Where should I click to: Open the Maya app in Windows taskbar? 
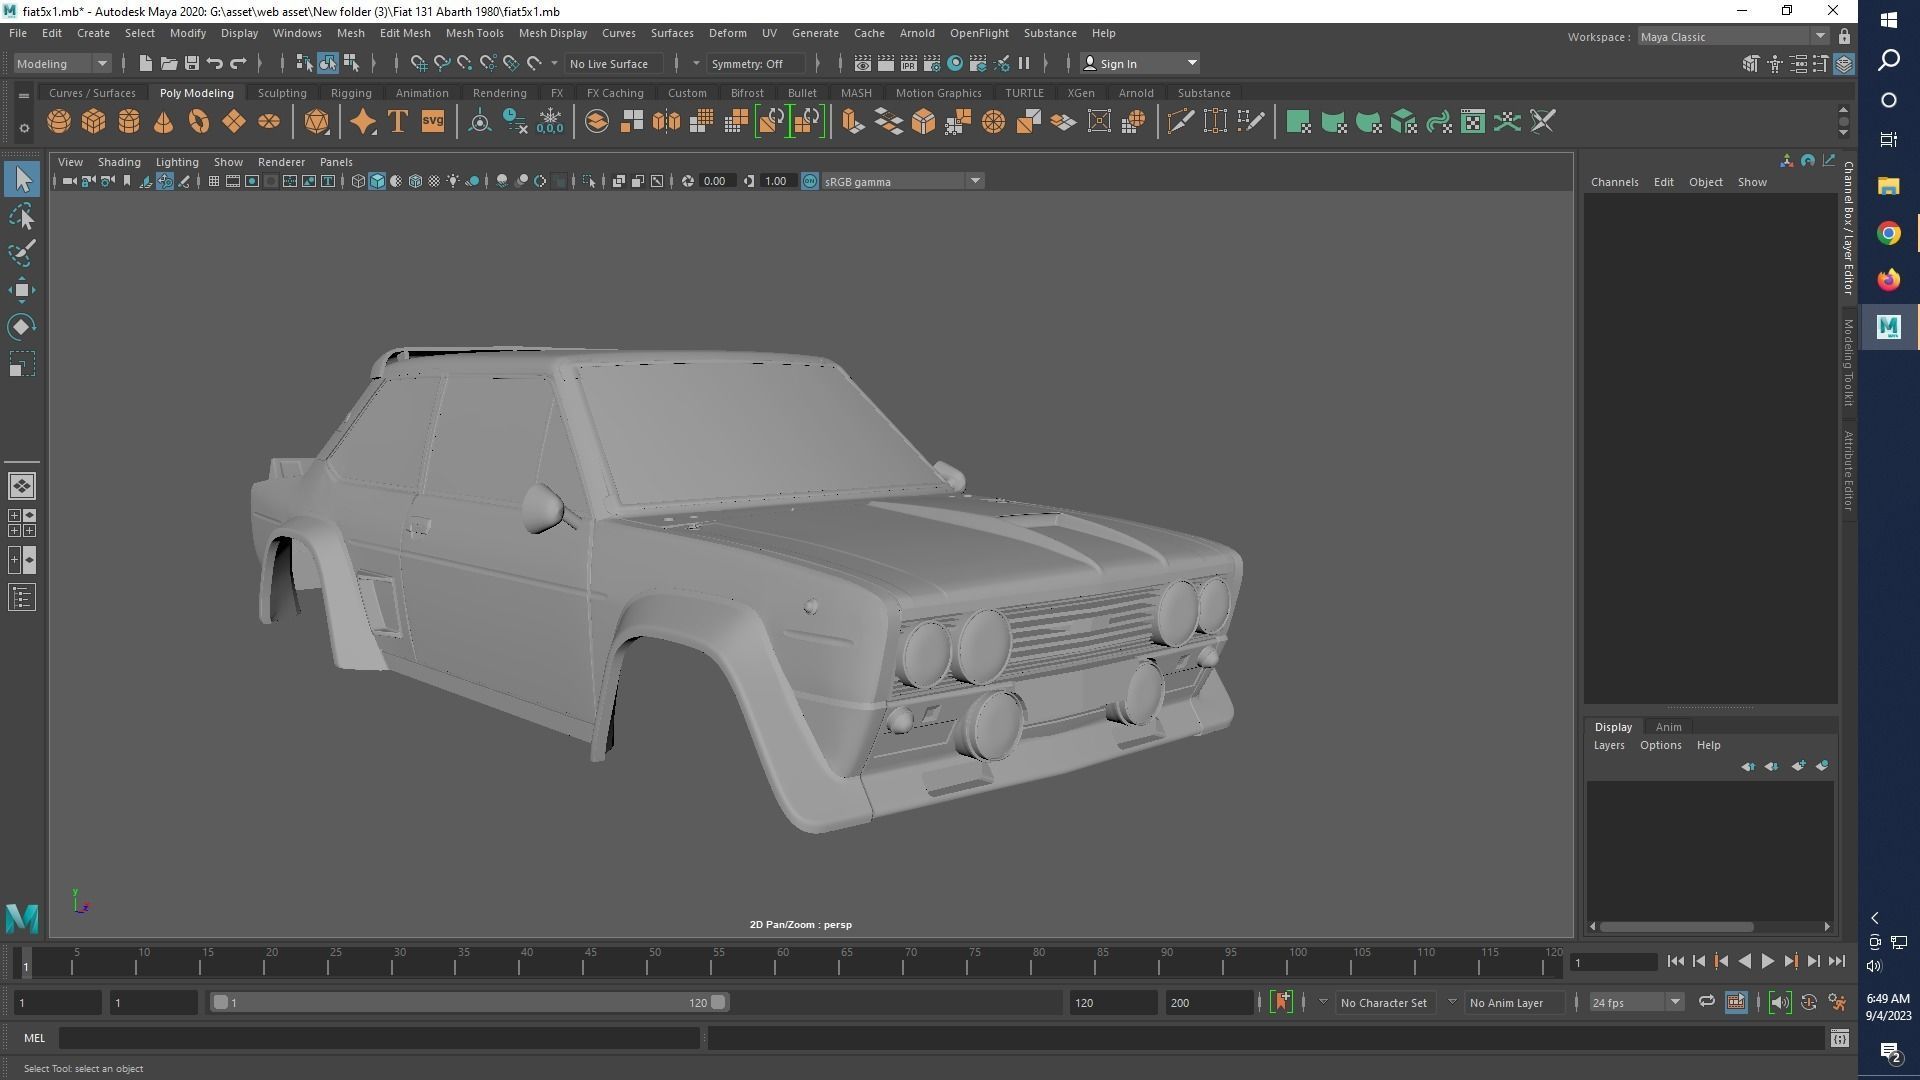click(1888, 327)
